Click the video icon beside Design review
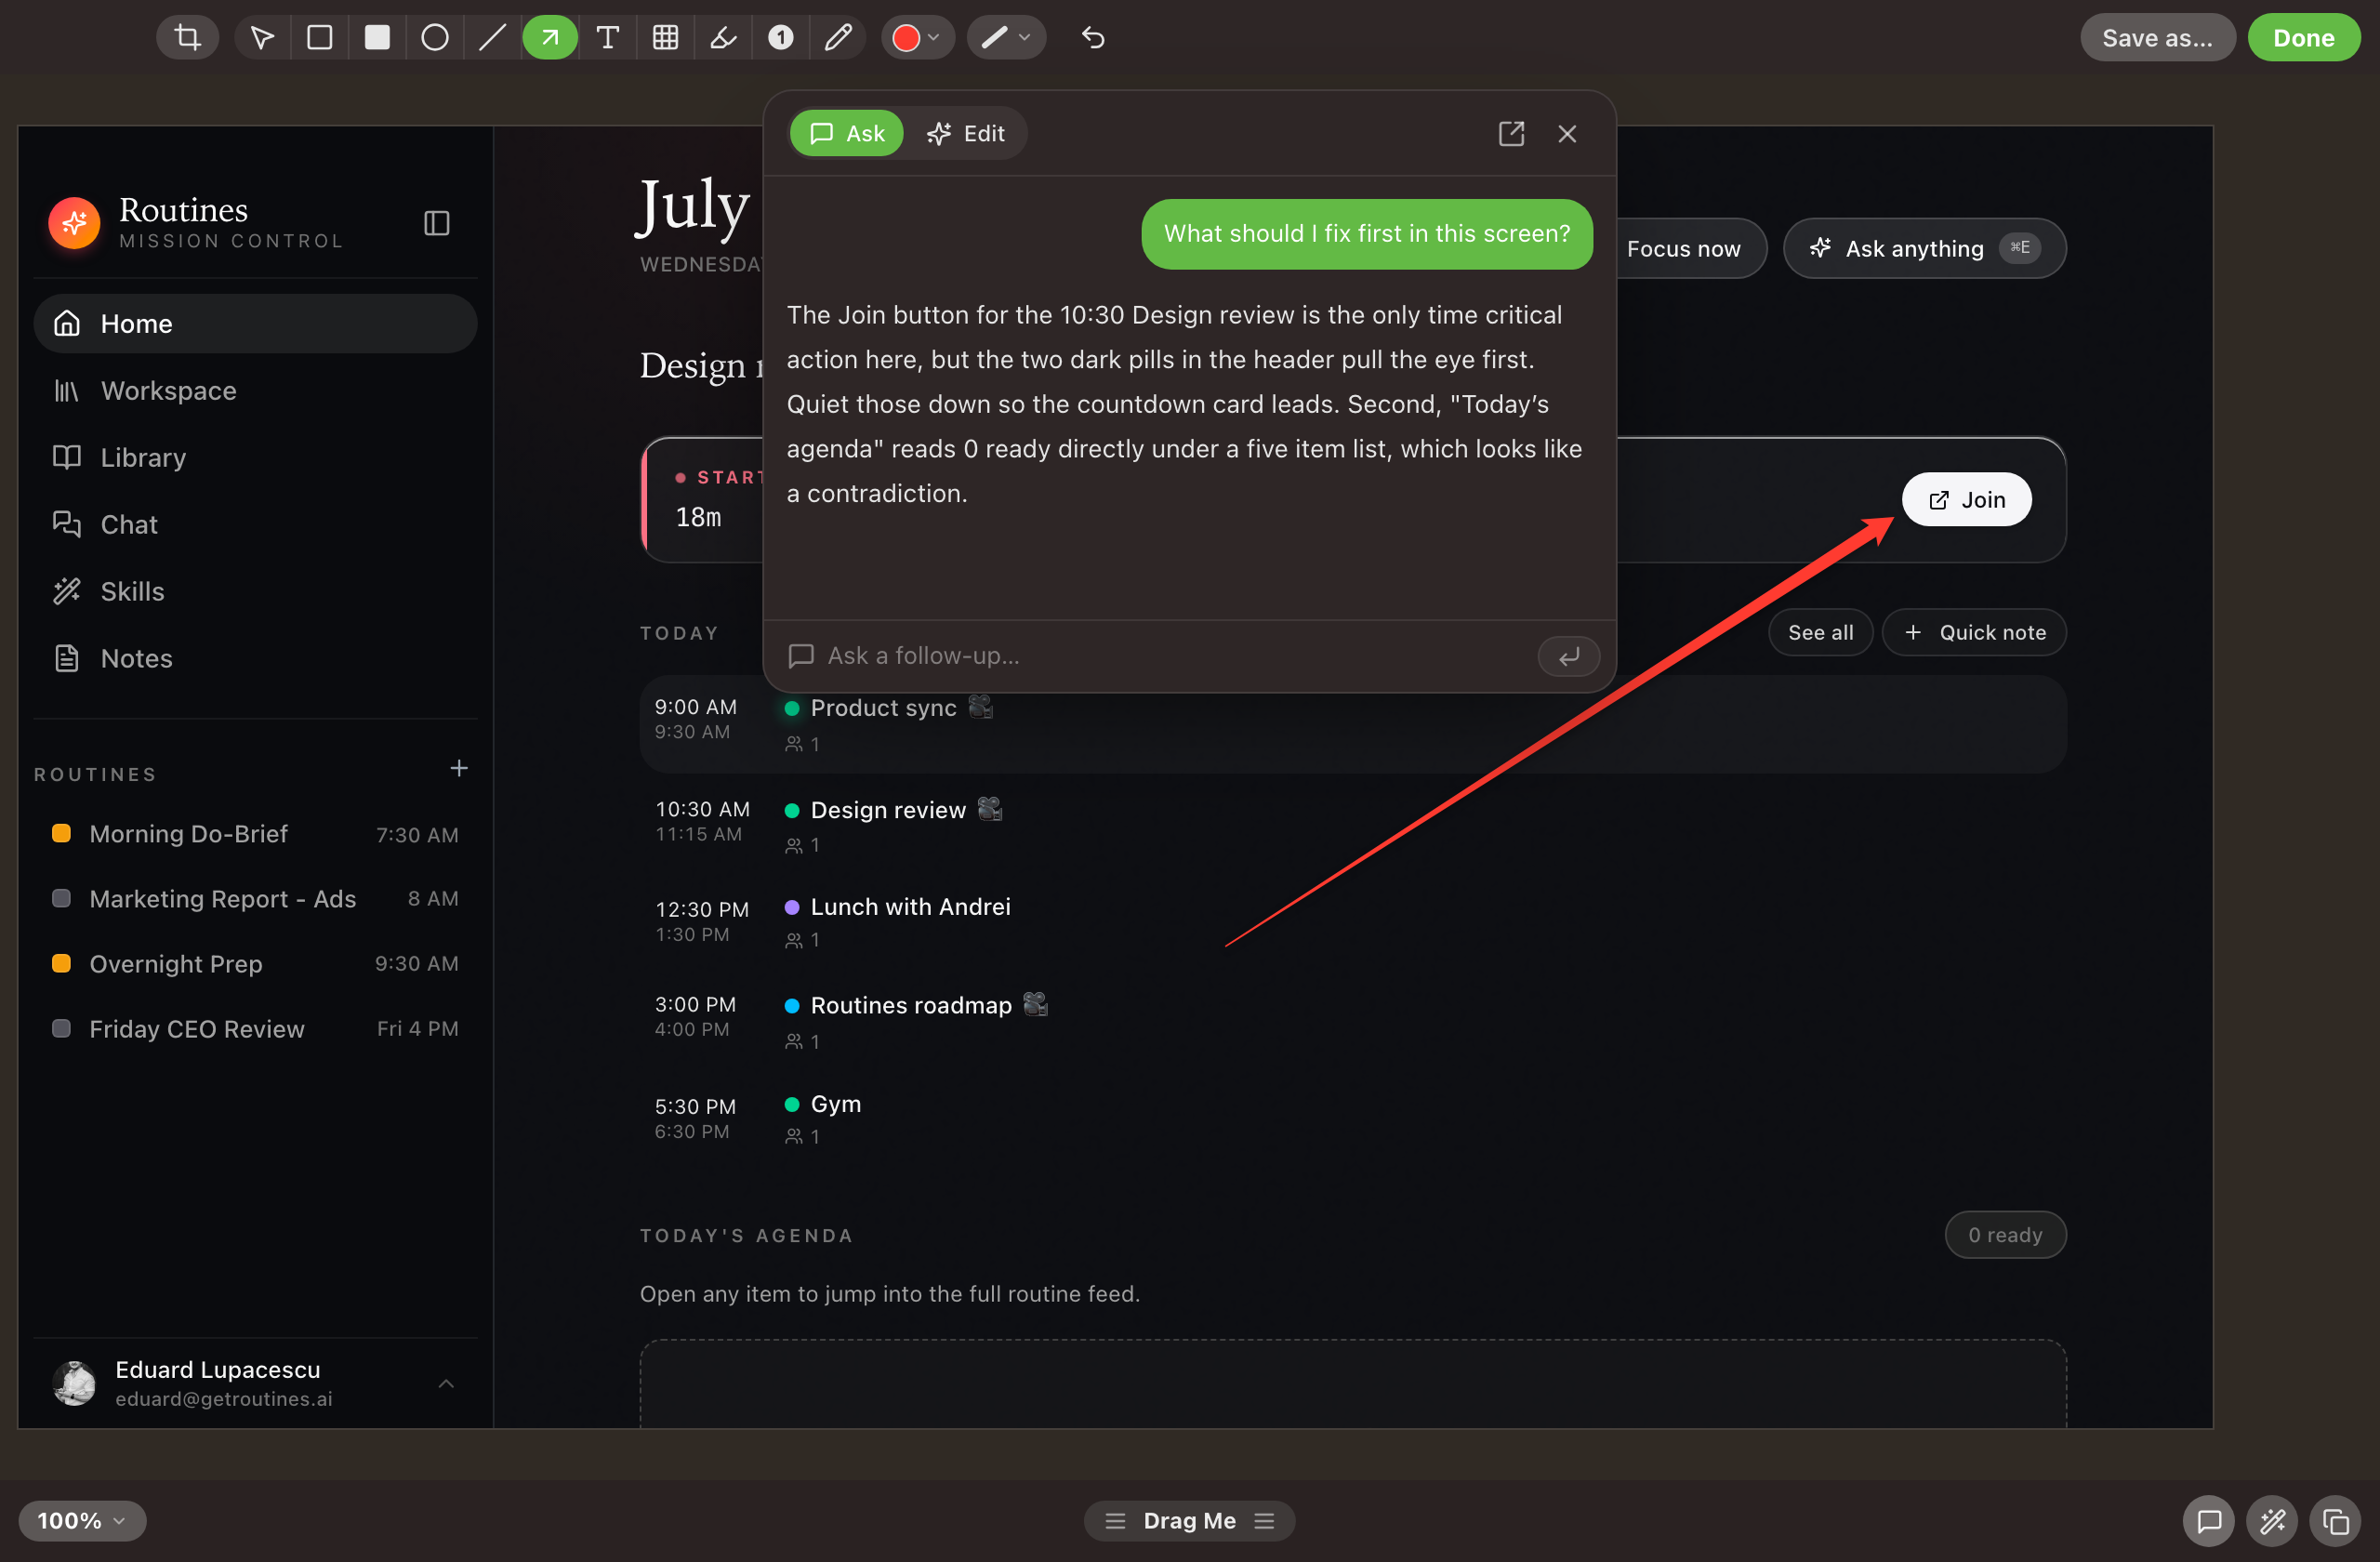Screen dimensions: 2380x1562 coord(990,808)
